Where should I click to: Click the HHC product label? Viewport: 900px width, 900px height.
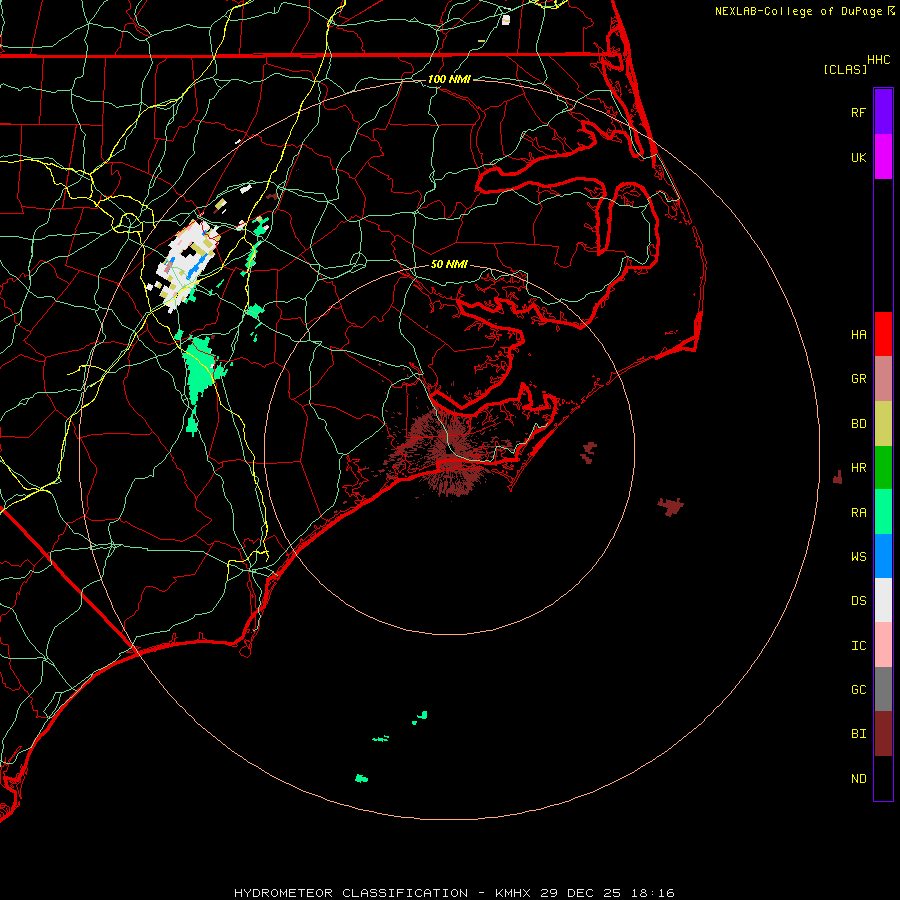point(879,60)
